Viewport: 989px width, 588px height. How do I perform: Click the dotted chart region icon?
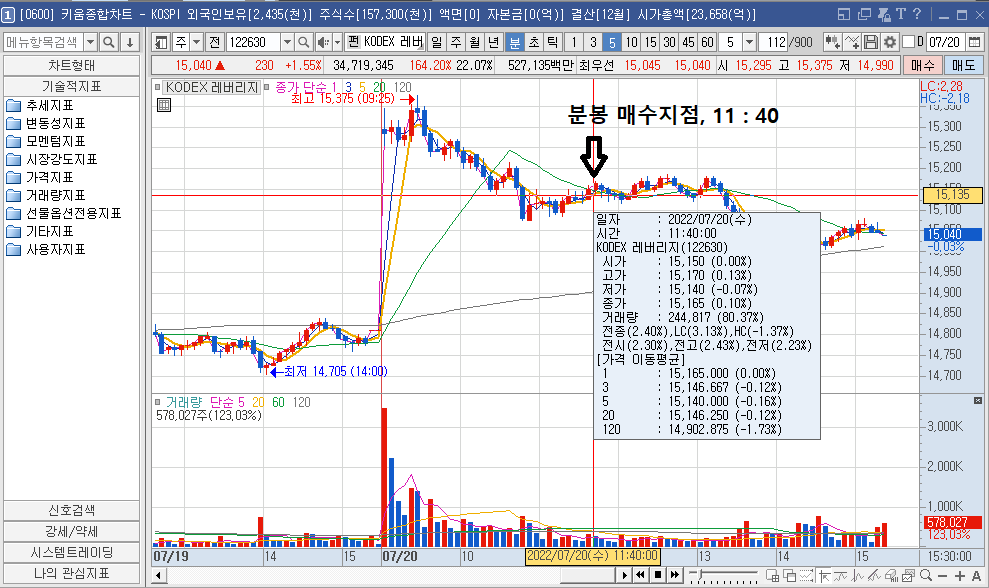(x=806, y=575)
